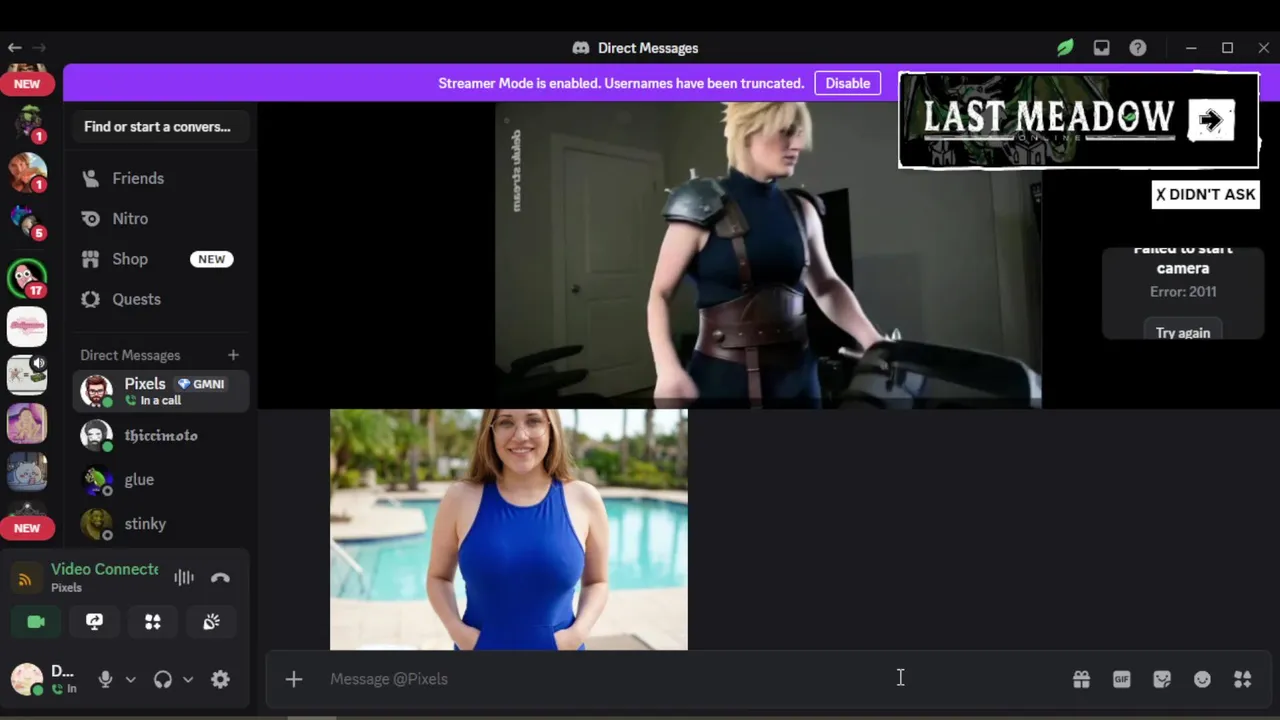Open Quests in the sidebar
1280x720 pixels.
click(160, 299)
